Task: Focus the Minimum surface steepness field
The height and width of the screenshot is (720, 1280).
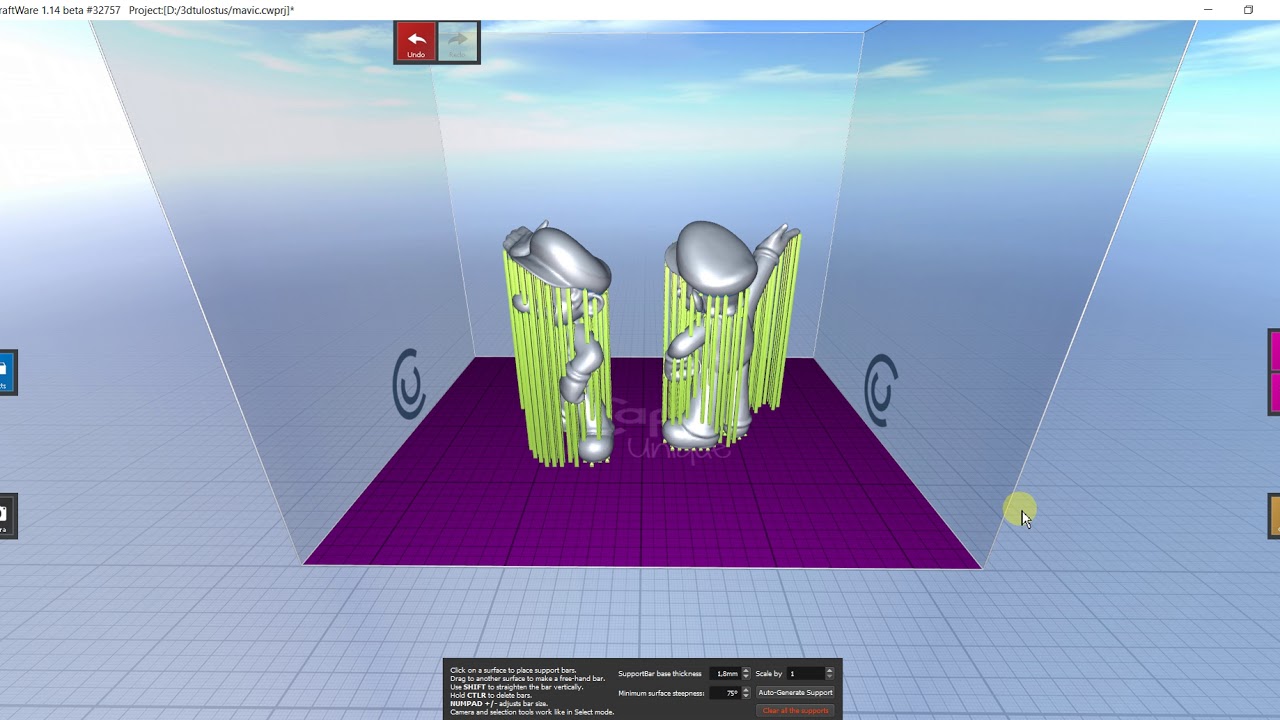Action: pos(725,693)
